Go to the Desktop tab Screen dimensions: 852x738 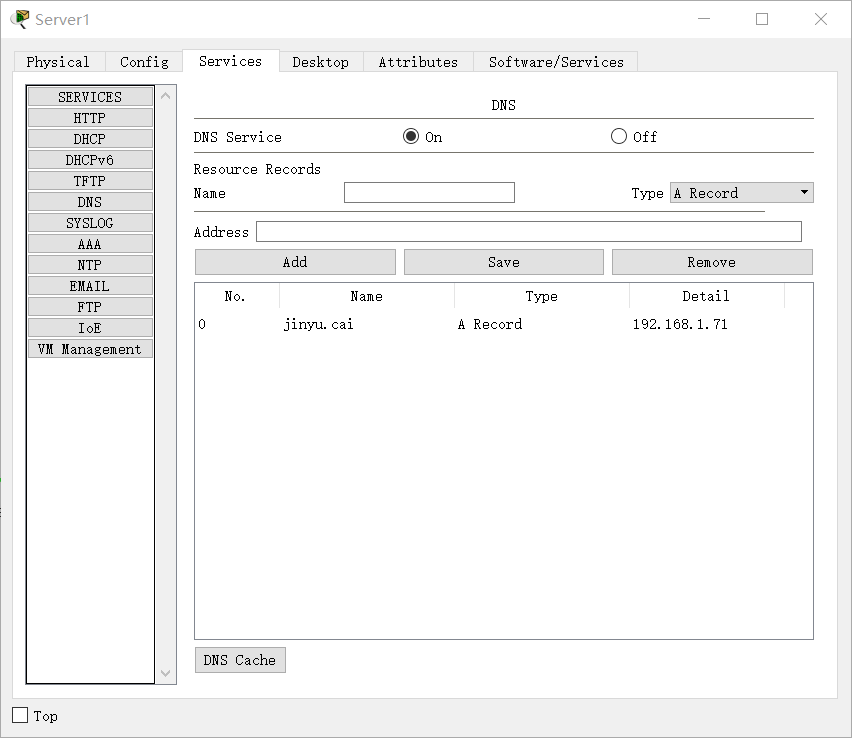pyautogui.click(x=320, y=62)
